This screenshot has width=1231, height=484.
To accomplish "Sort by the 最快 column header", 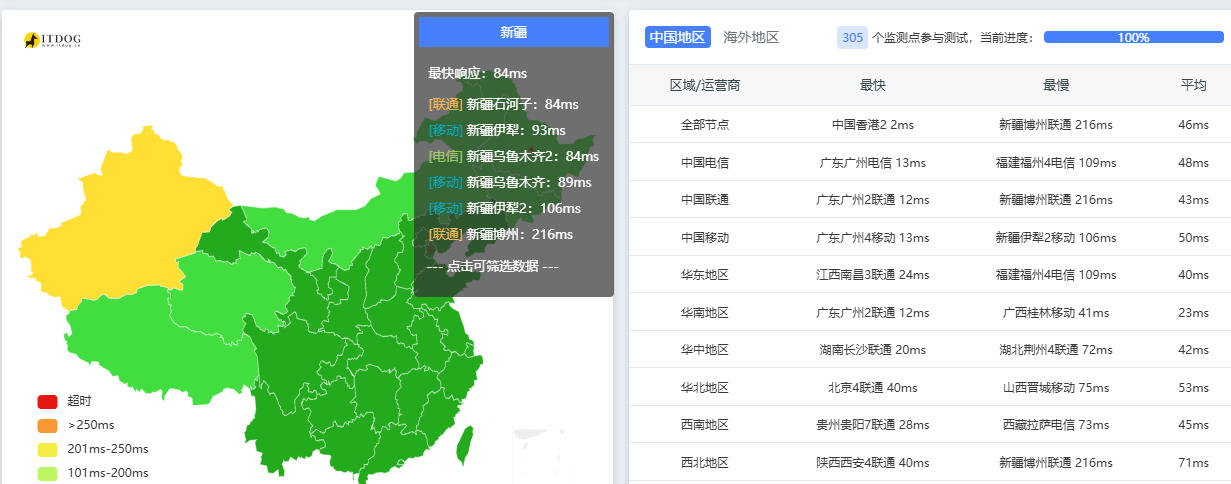I will point(872,85).
